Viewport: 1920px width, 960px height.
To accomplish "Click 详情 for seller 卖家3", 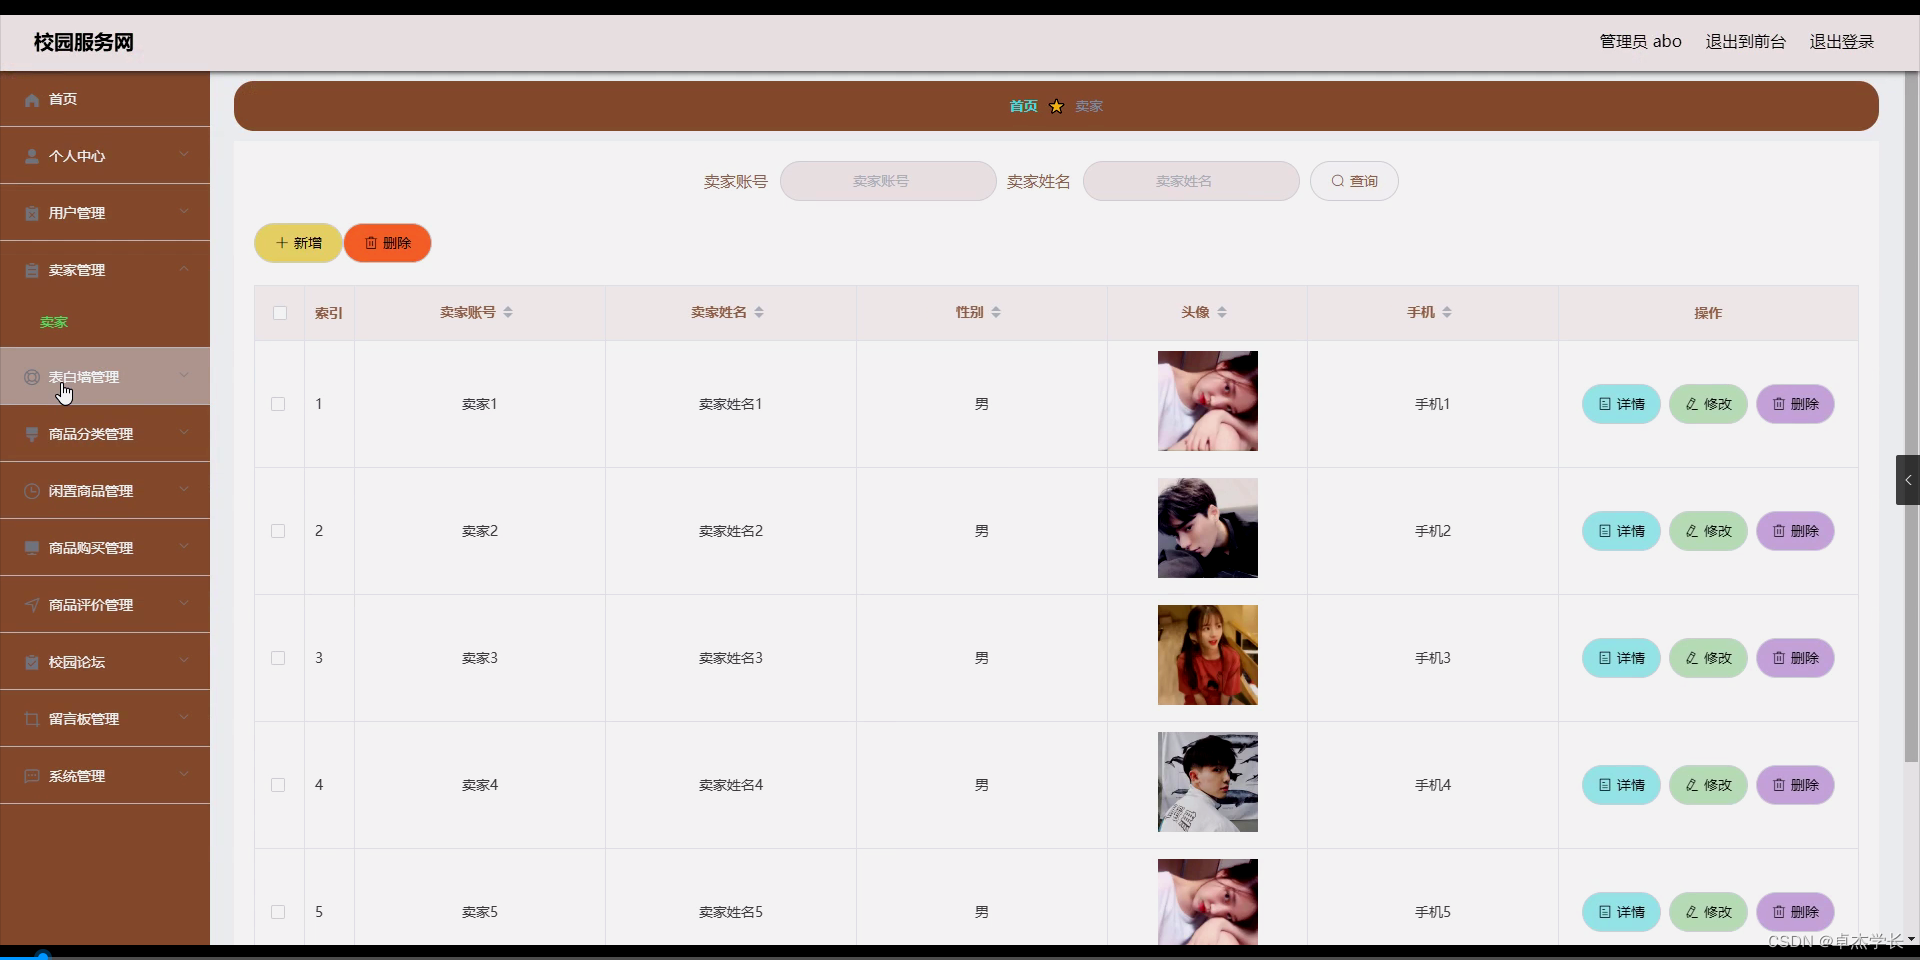I will 1620,658.
